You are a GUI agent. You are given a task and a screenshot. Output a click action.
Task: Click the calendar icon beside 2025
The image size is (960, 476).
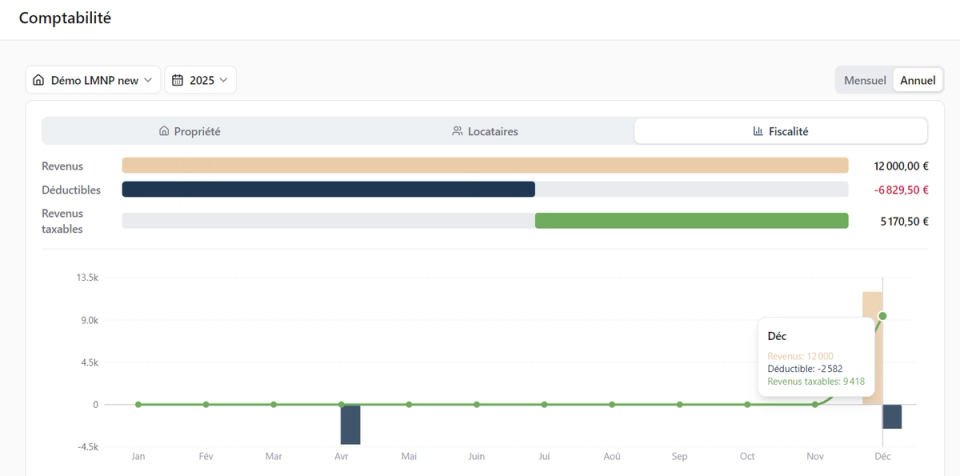(x=178, y=80)
